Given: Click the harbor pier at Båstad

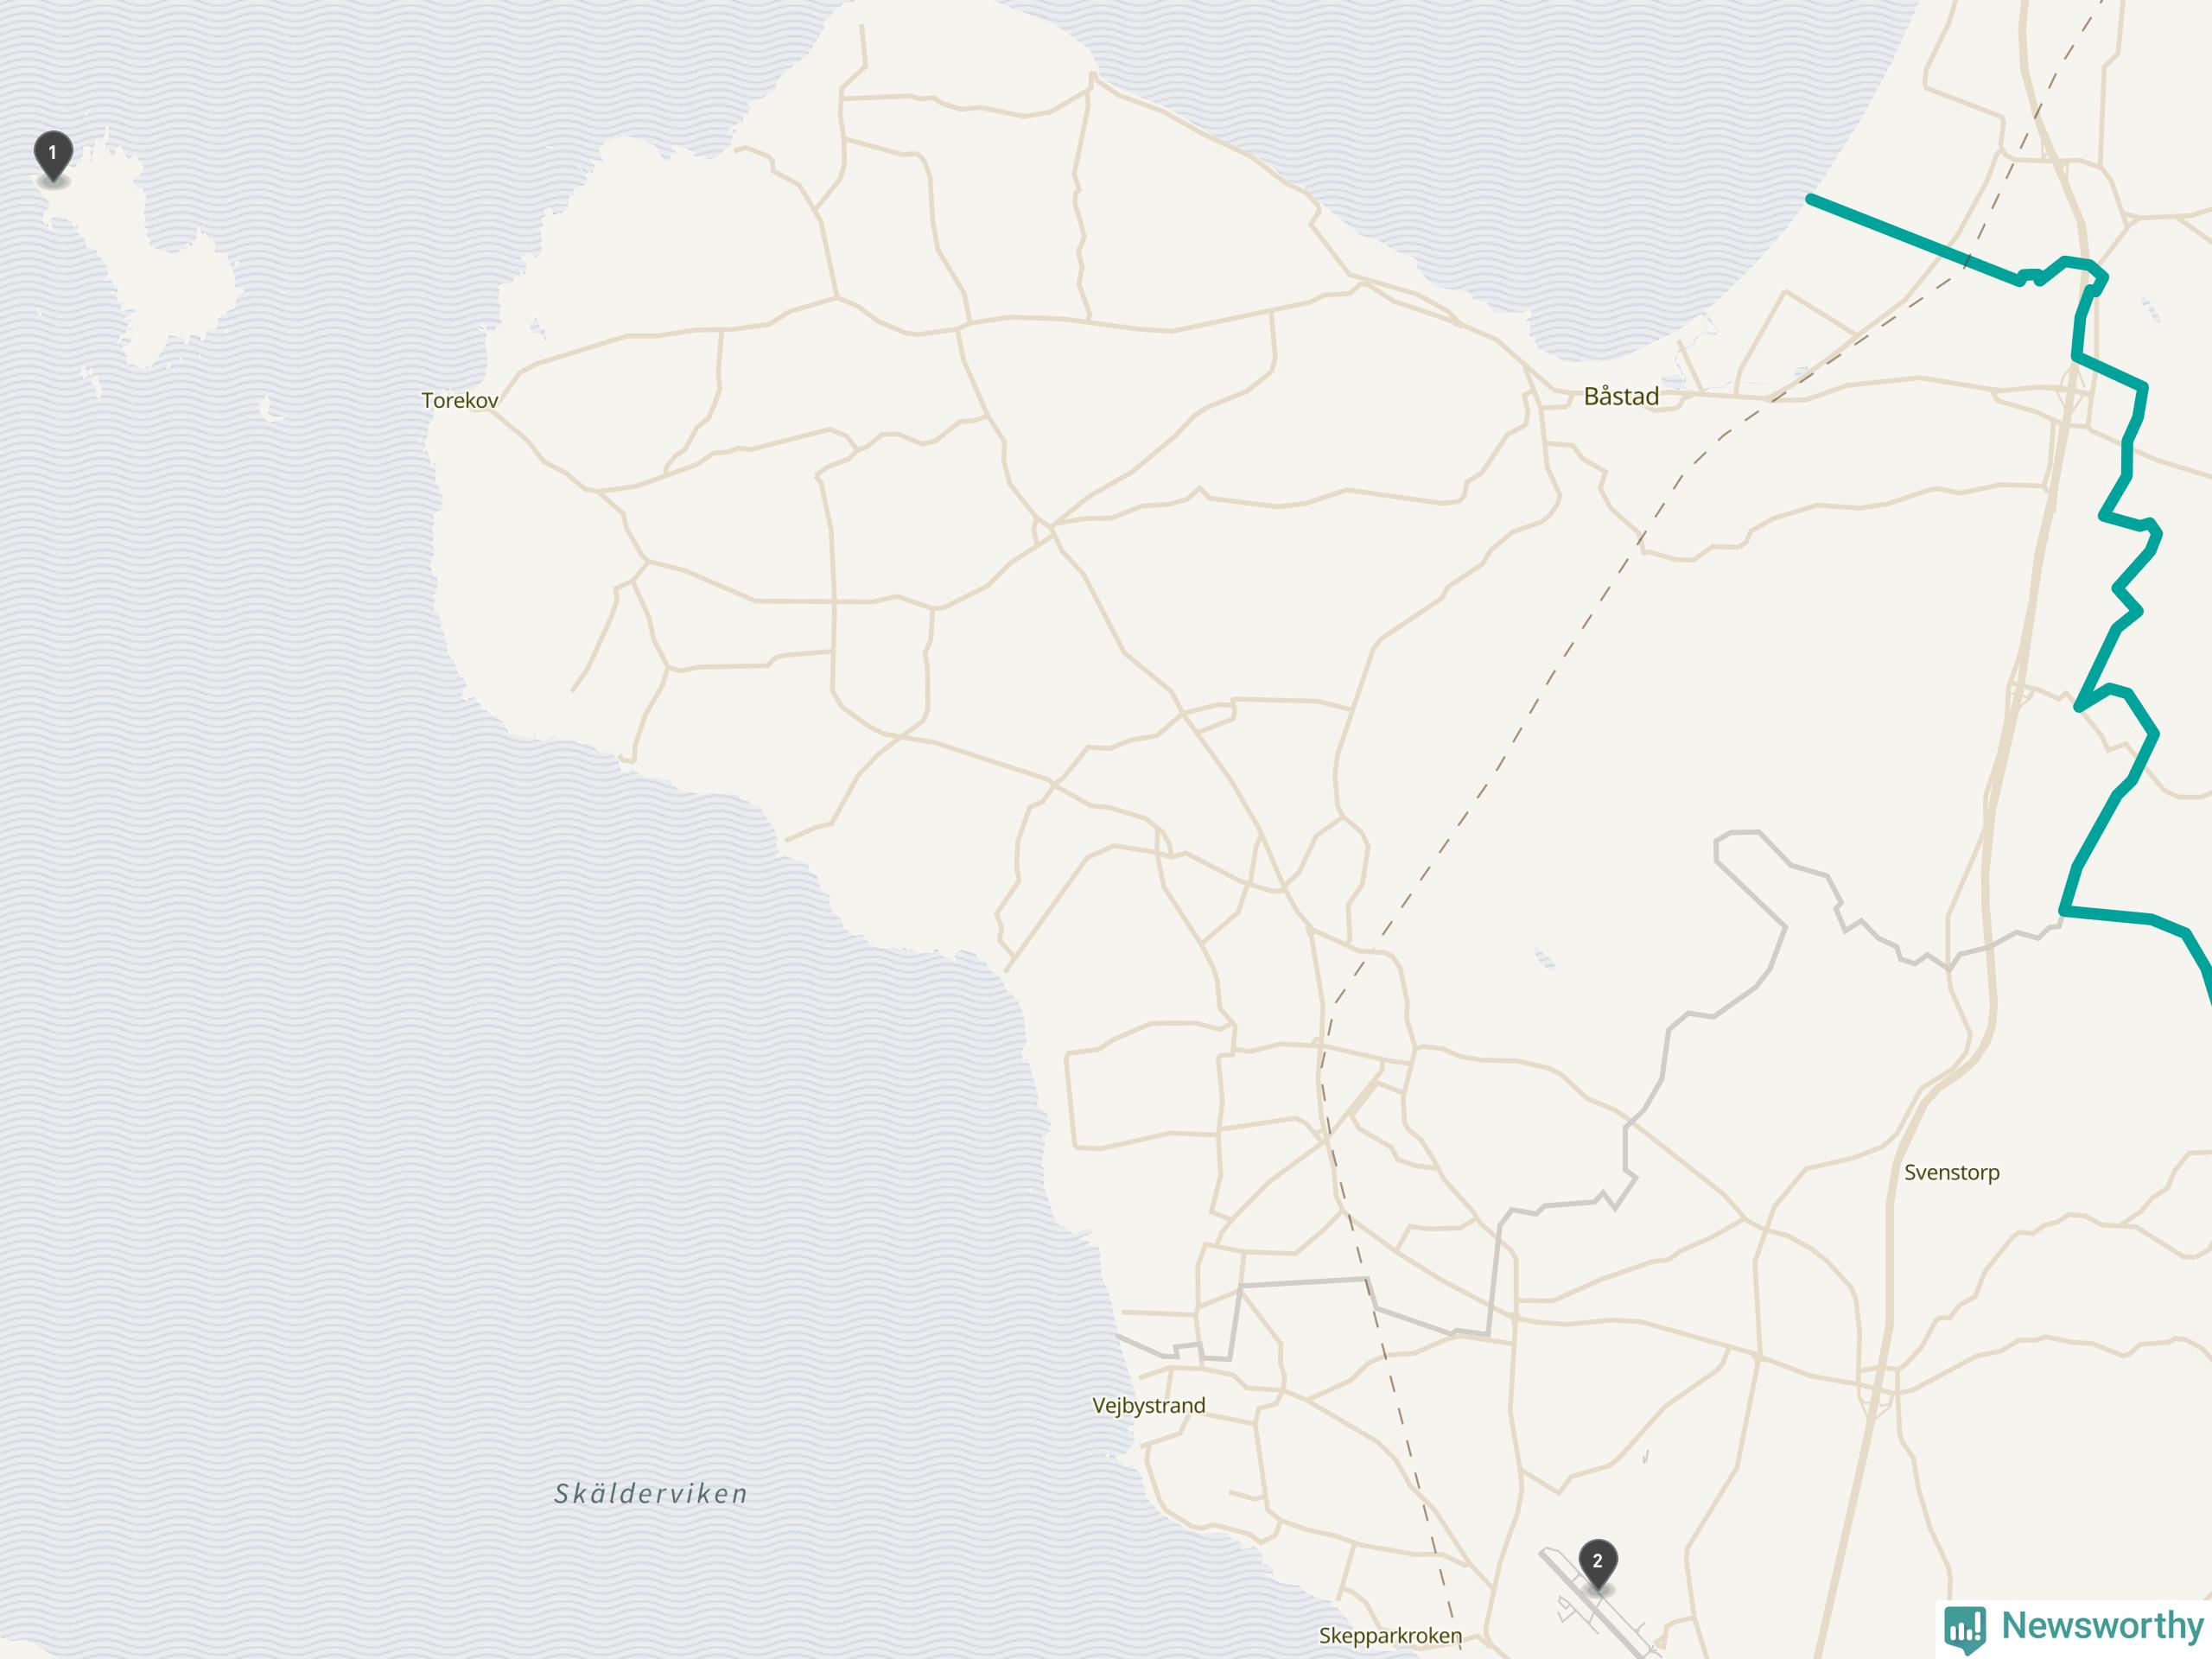Looking at the screenshot, I should coord(1690,365).
